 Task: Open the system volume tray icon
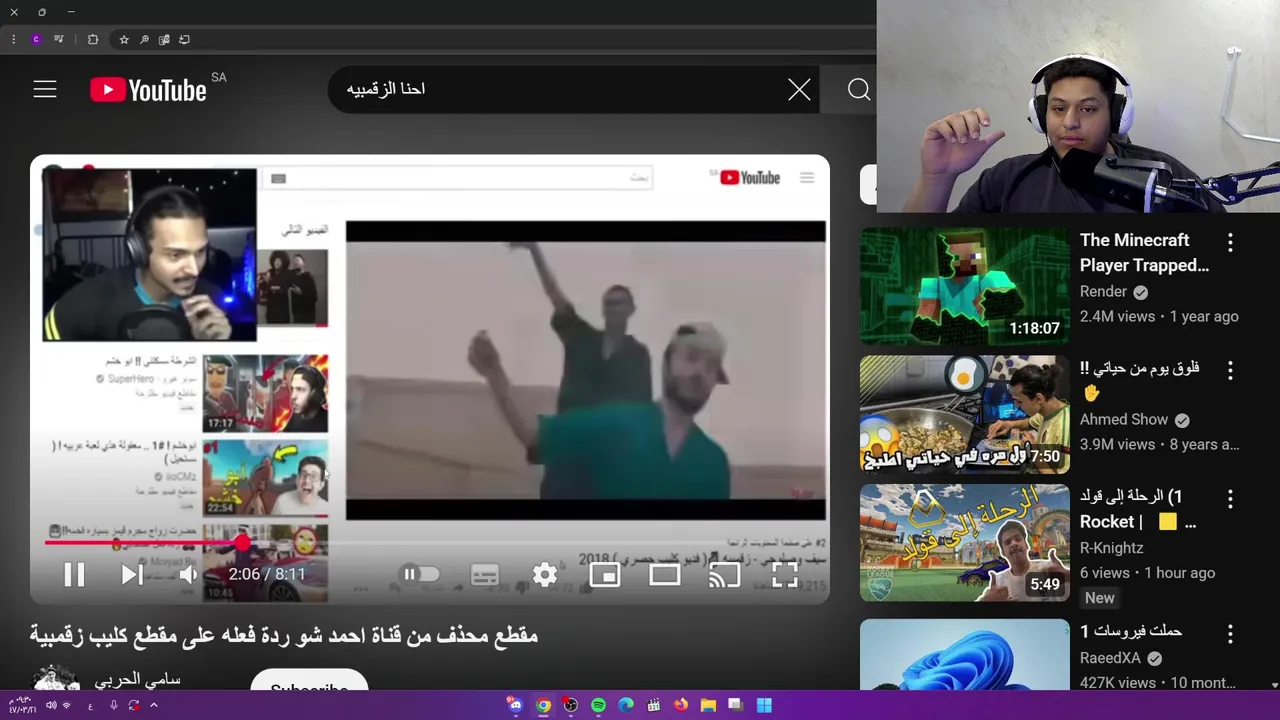pyautogui.click(x=51, y=705)
